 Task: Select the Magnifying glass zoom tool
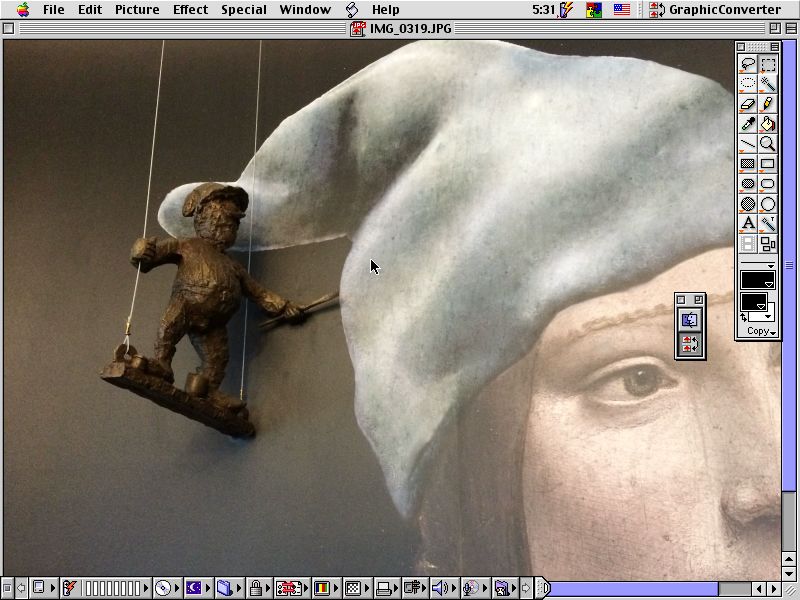[x=768, y=144]
